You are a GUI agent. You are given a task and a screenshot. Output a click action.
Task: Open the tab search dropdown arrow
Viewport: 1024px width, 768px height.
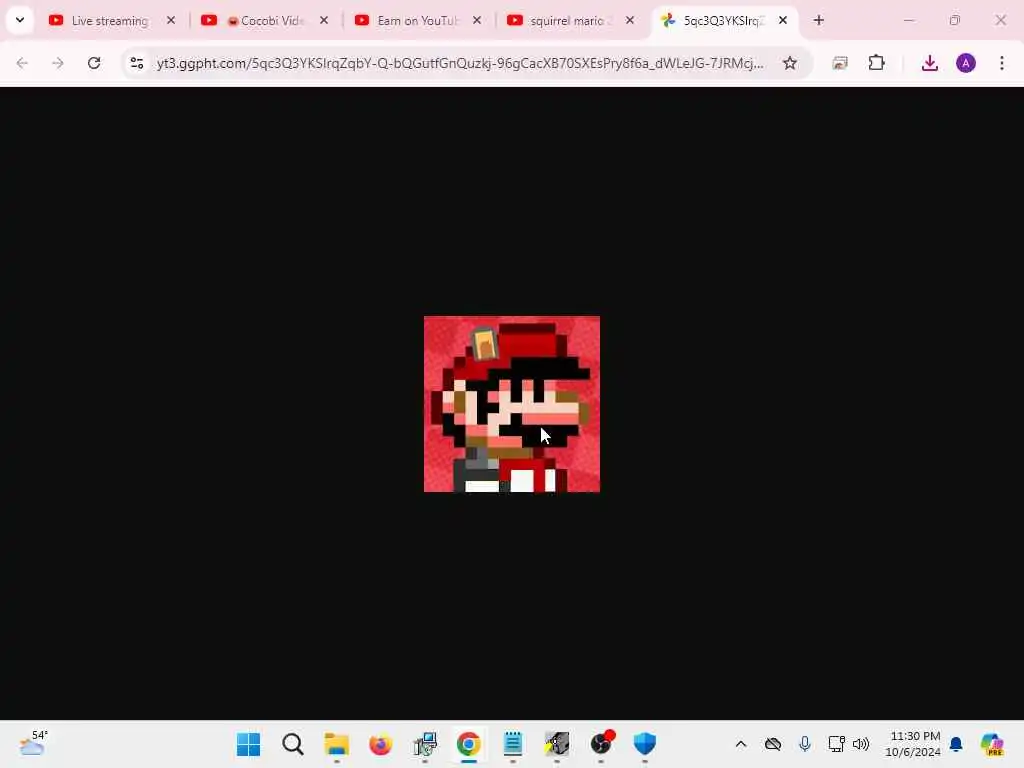pos(20,20)
